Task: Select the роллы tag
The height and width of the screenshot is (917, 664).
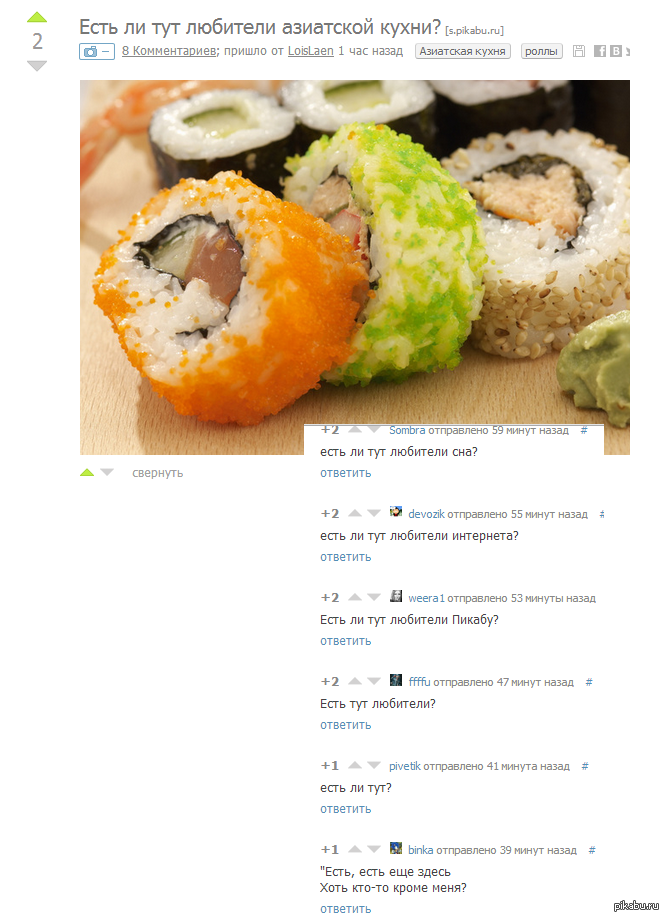Action: [541, 51]
